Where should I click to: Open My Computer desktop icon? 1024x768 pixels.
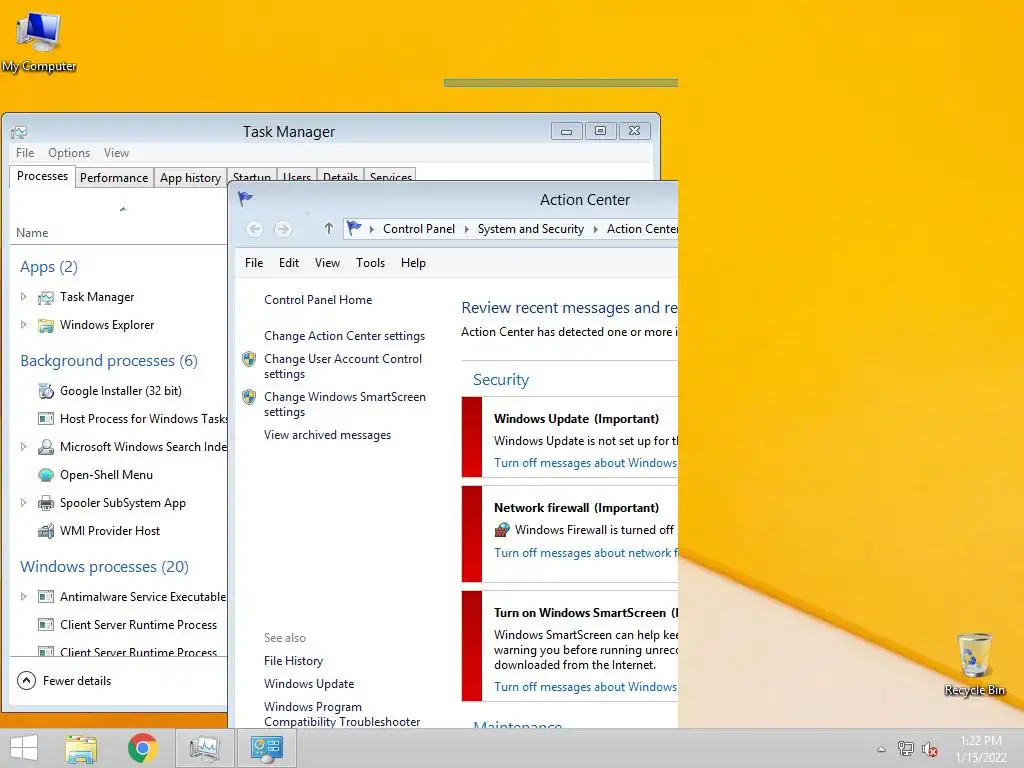click(39, 42)
